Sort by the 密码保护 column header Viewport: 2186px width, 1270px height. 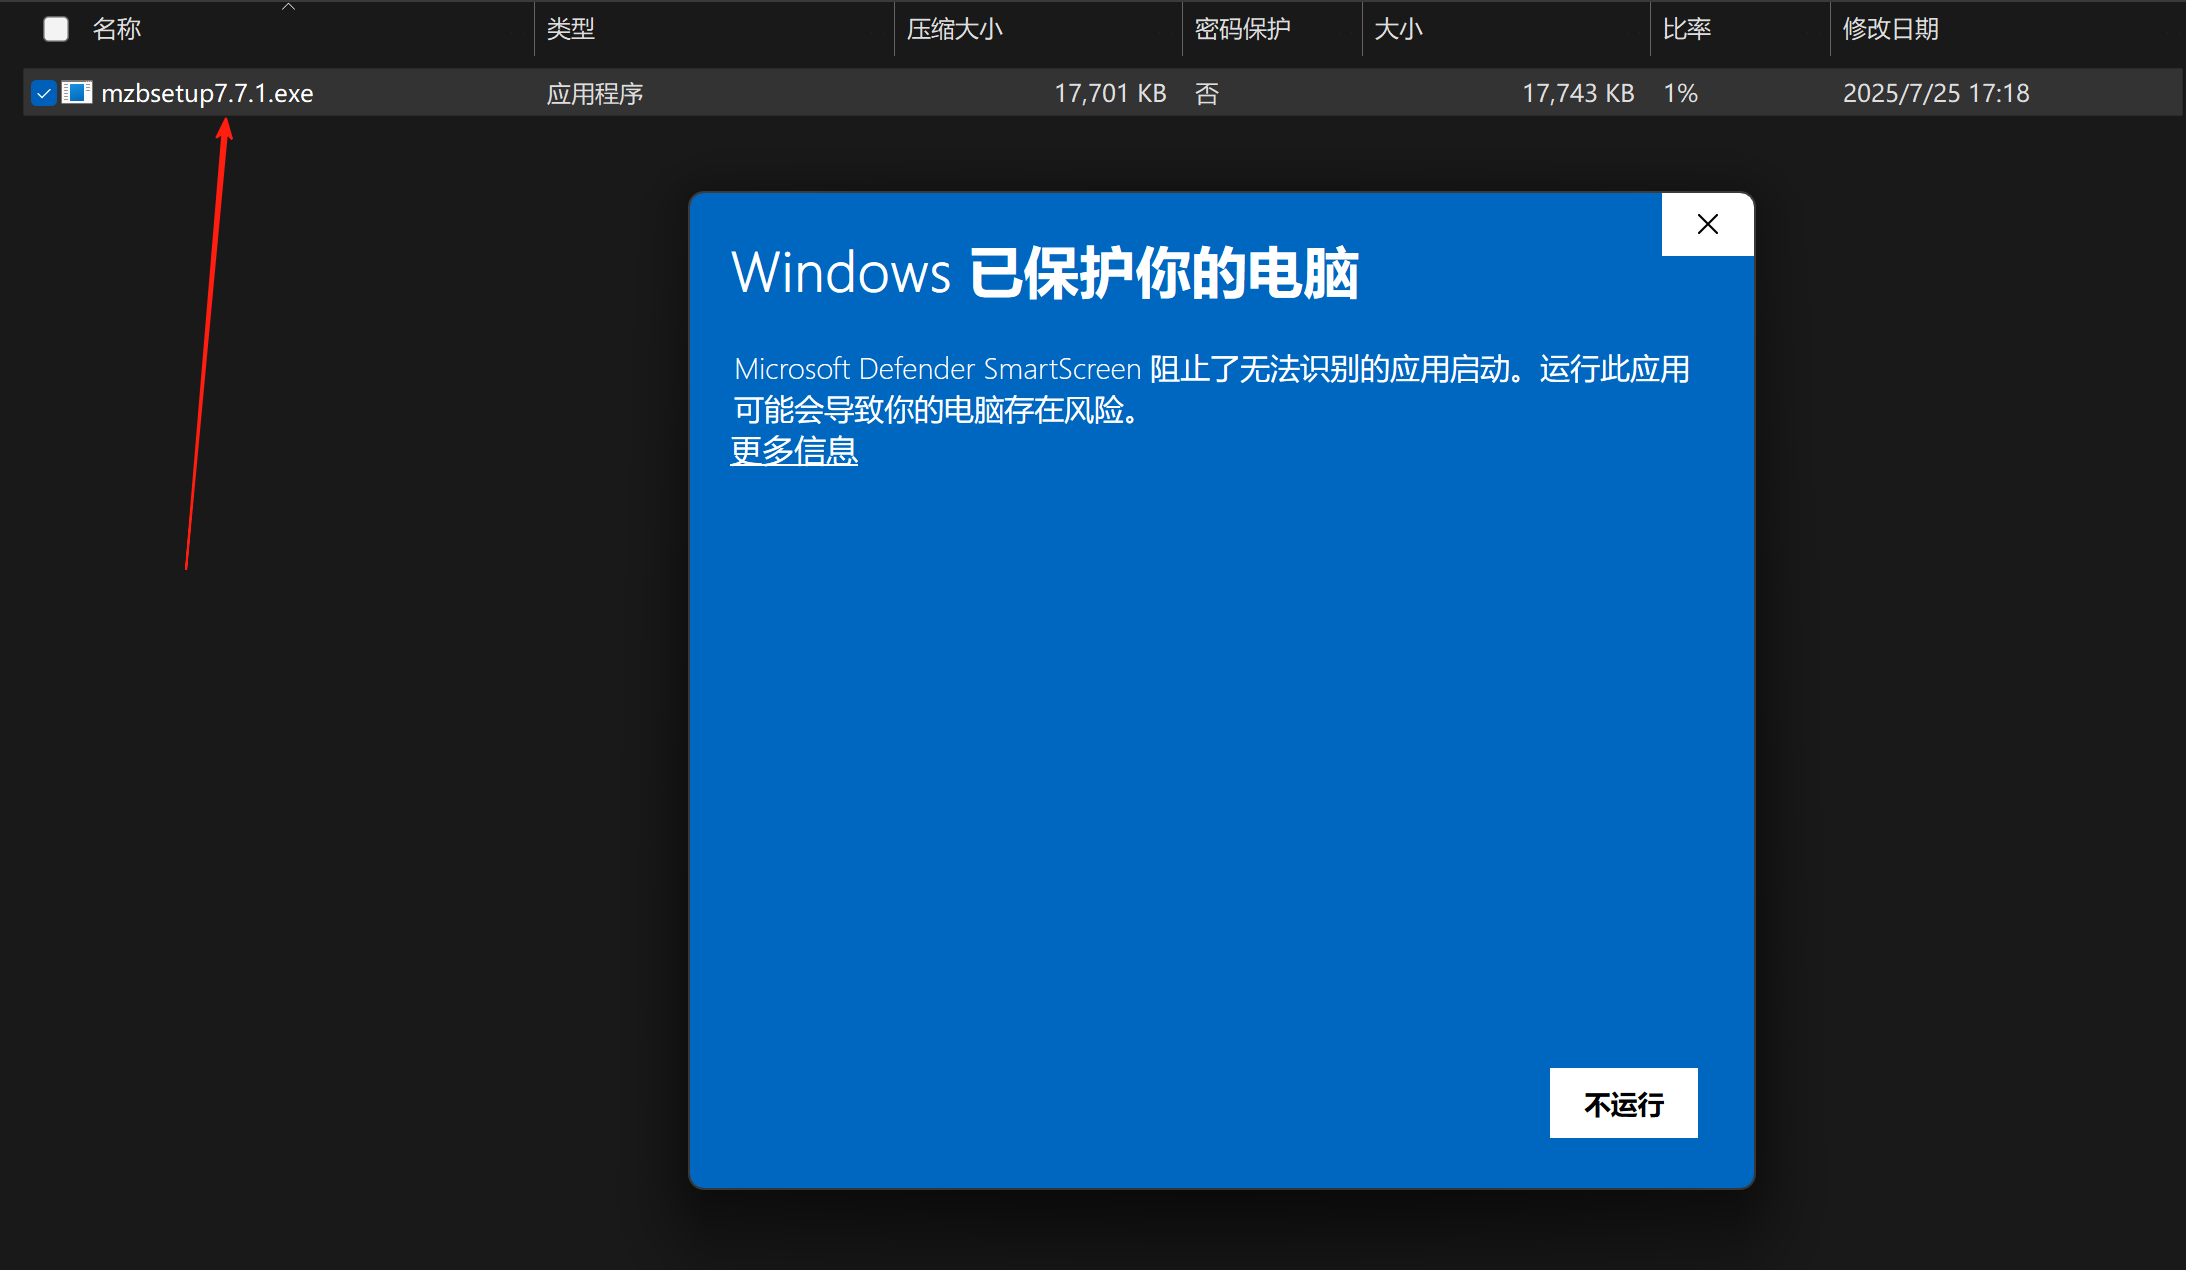pos(1242,29)
